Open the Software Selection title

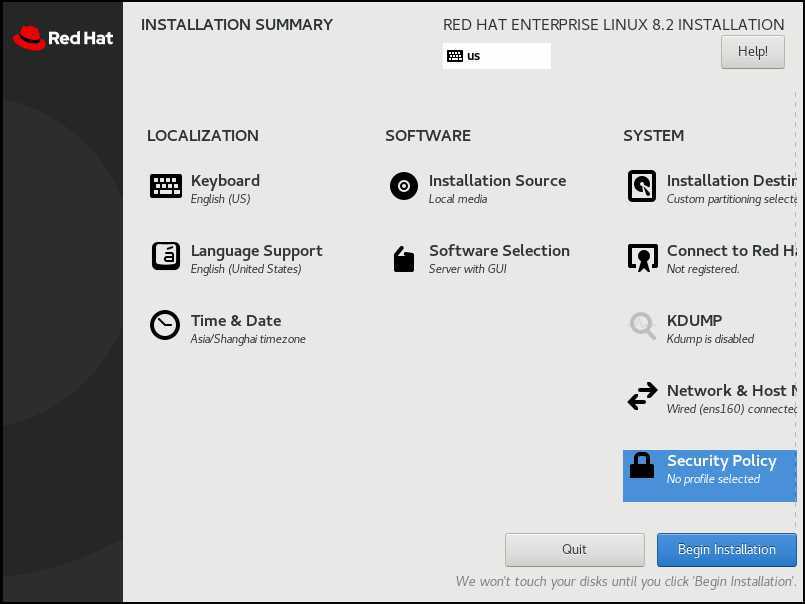tap(499, 251)
